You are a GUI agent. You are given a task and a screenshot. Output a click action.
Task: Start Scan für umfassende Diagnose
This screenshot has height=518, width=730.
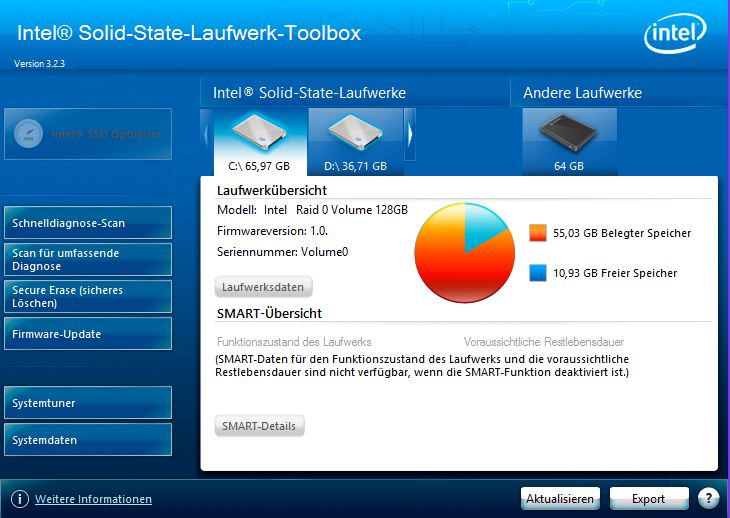(88, 260)
